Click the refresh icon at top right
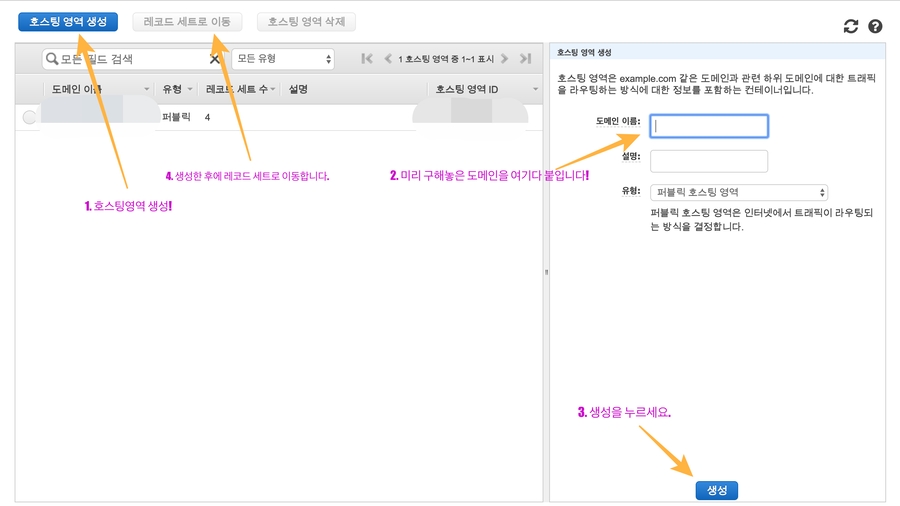The image size is (900, 506). coord(851,27)
